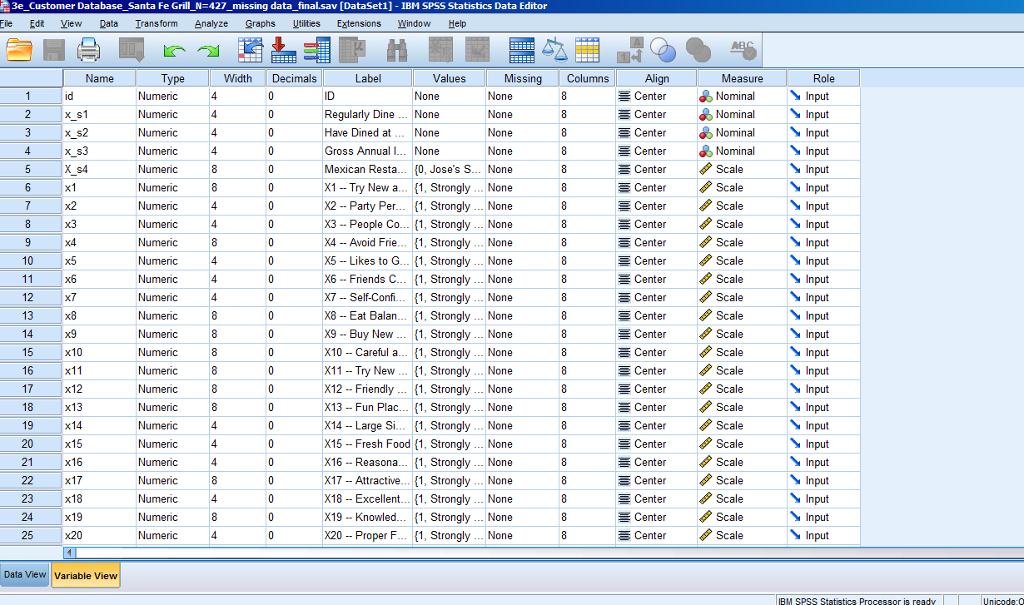
Task: Click the Name cell containing x20
Action: [x=99, y=535]
